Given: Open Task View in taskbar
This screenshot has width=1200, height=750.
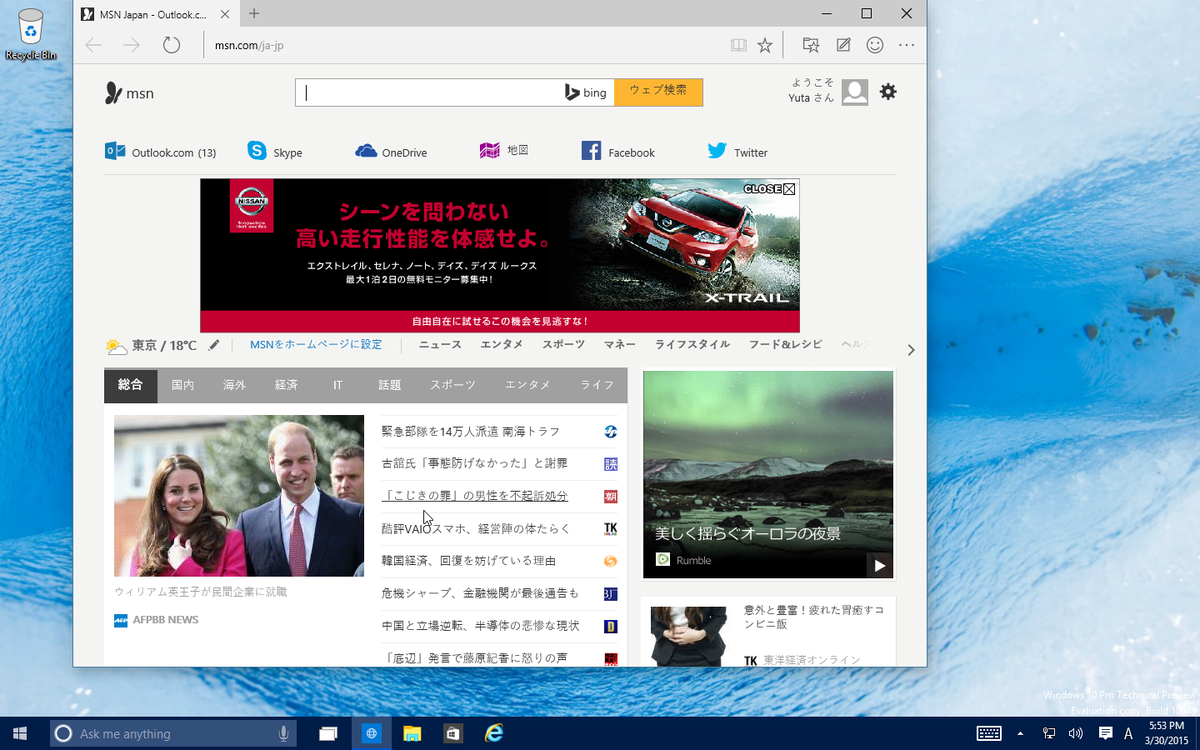Looking at the screenshot, I should (328, 734).
